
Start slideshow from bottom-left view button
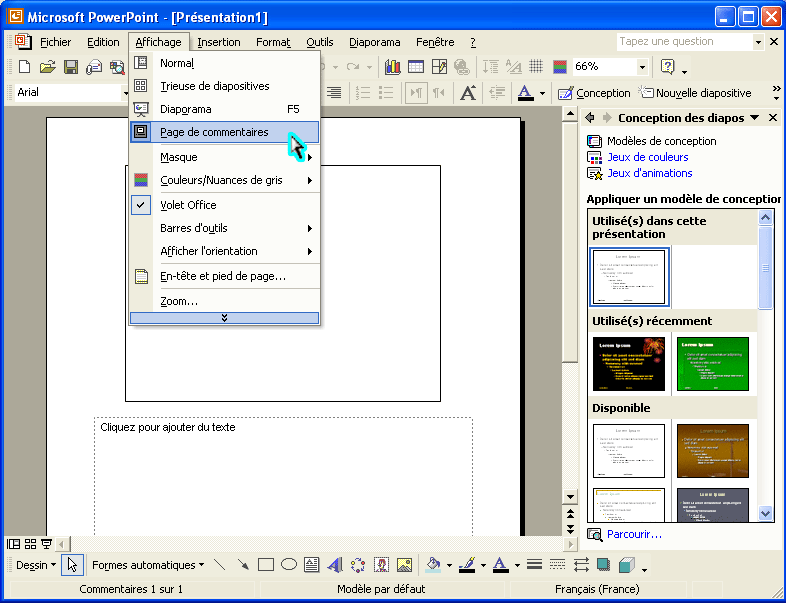click(x=47, y=544)
